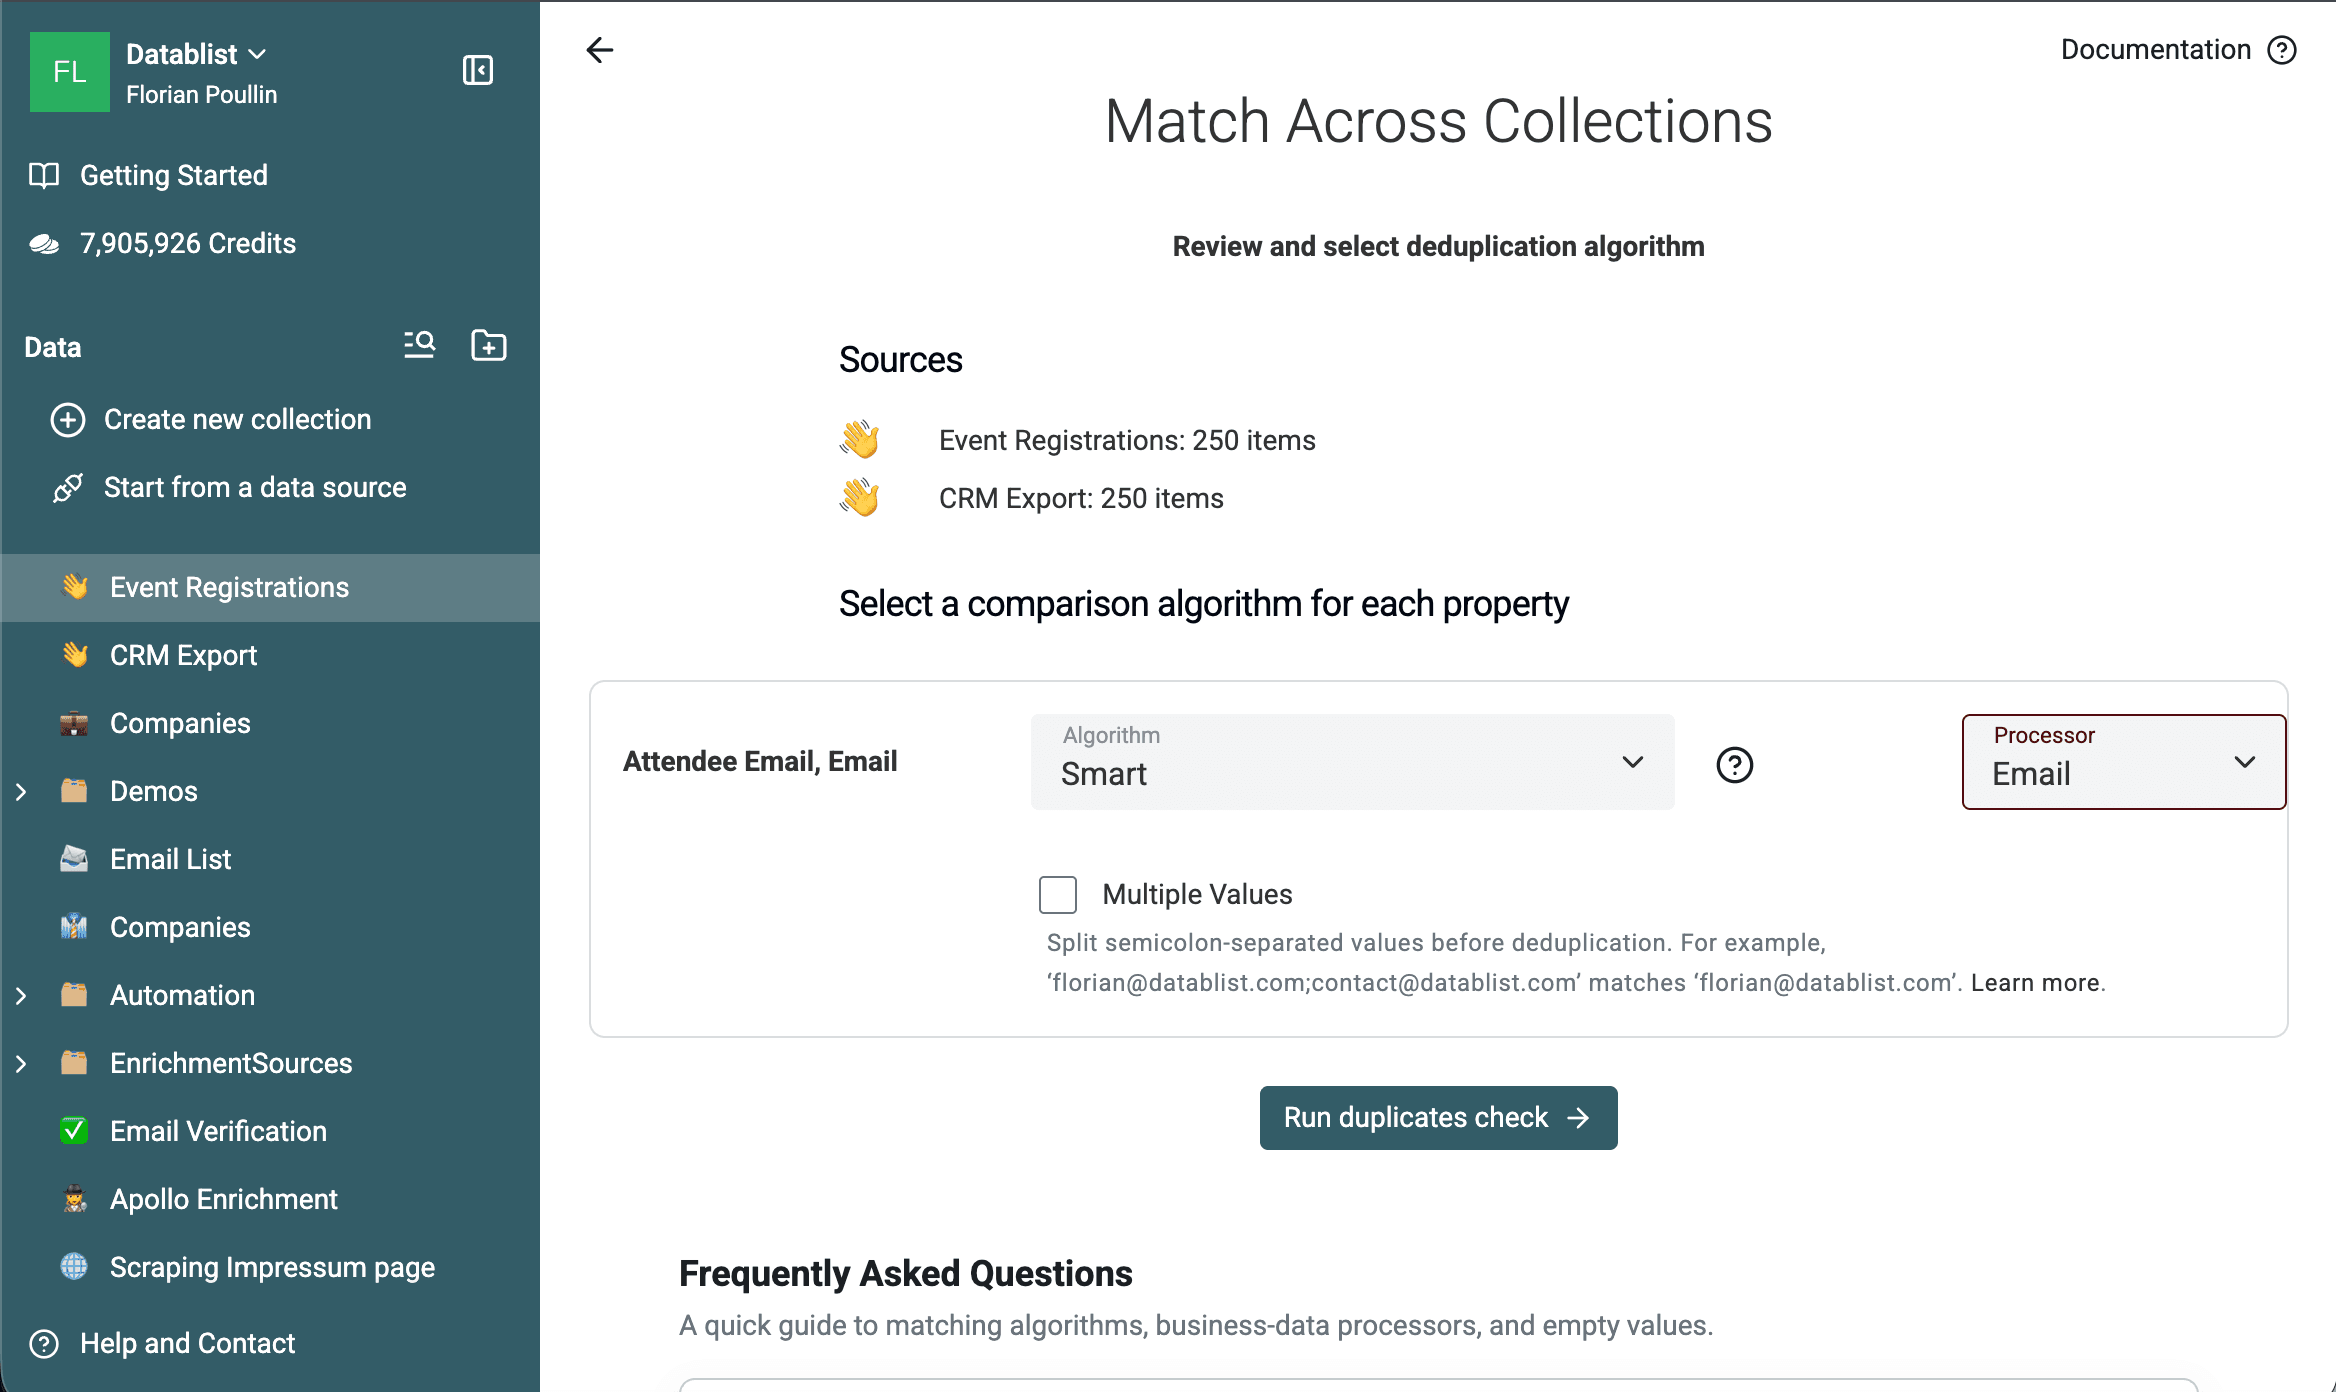Expand the Demos folder chevron
This screenshot has width=2336, height=1392.
click(21, 792)
